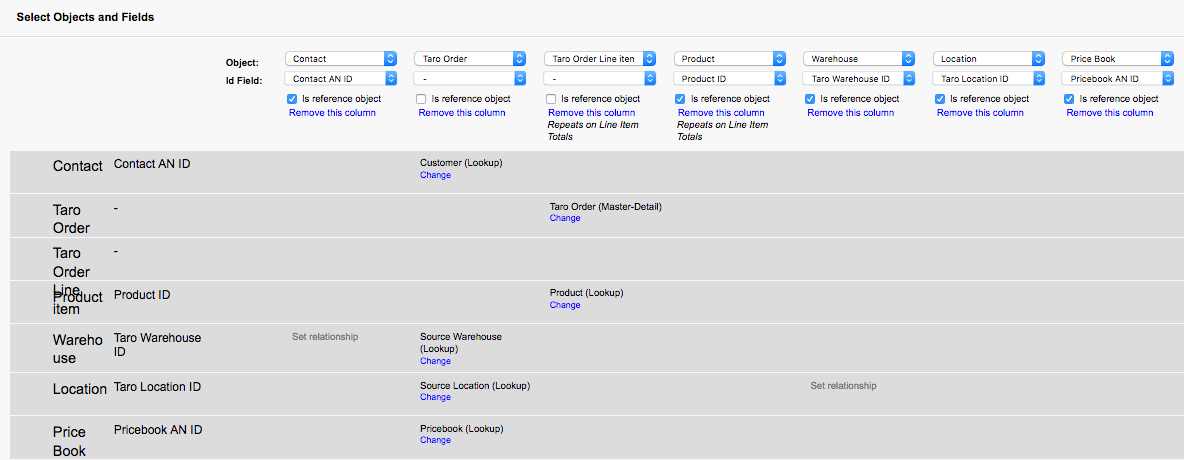Click Change under Product (Lookup)
The image size is (1184, 460).
[565, 305]
